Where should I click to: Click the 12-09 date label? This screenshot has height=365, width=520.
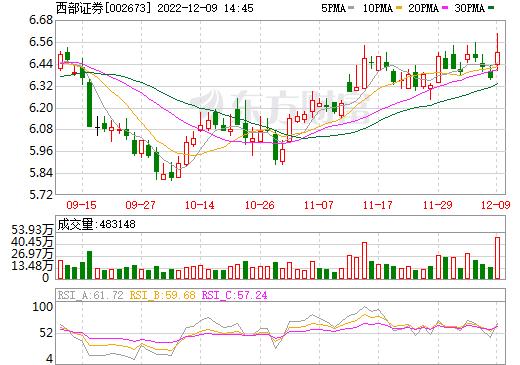pos(496,205)
